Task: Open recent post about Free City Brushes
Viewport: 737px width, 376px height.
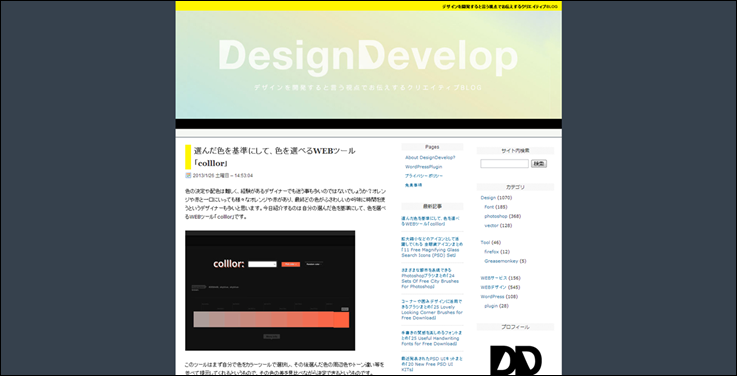Action: point(432,278)
